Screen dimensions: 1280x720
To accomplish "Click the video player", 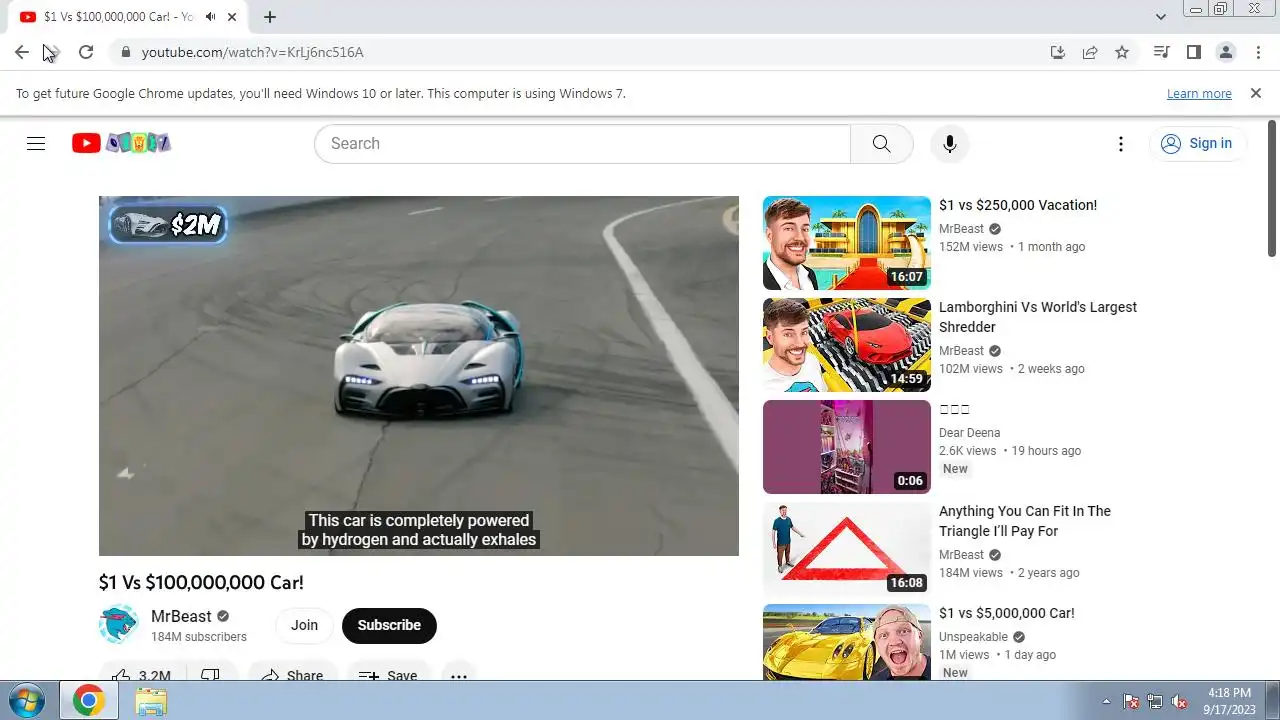I will tap(419, 375).
